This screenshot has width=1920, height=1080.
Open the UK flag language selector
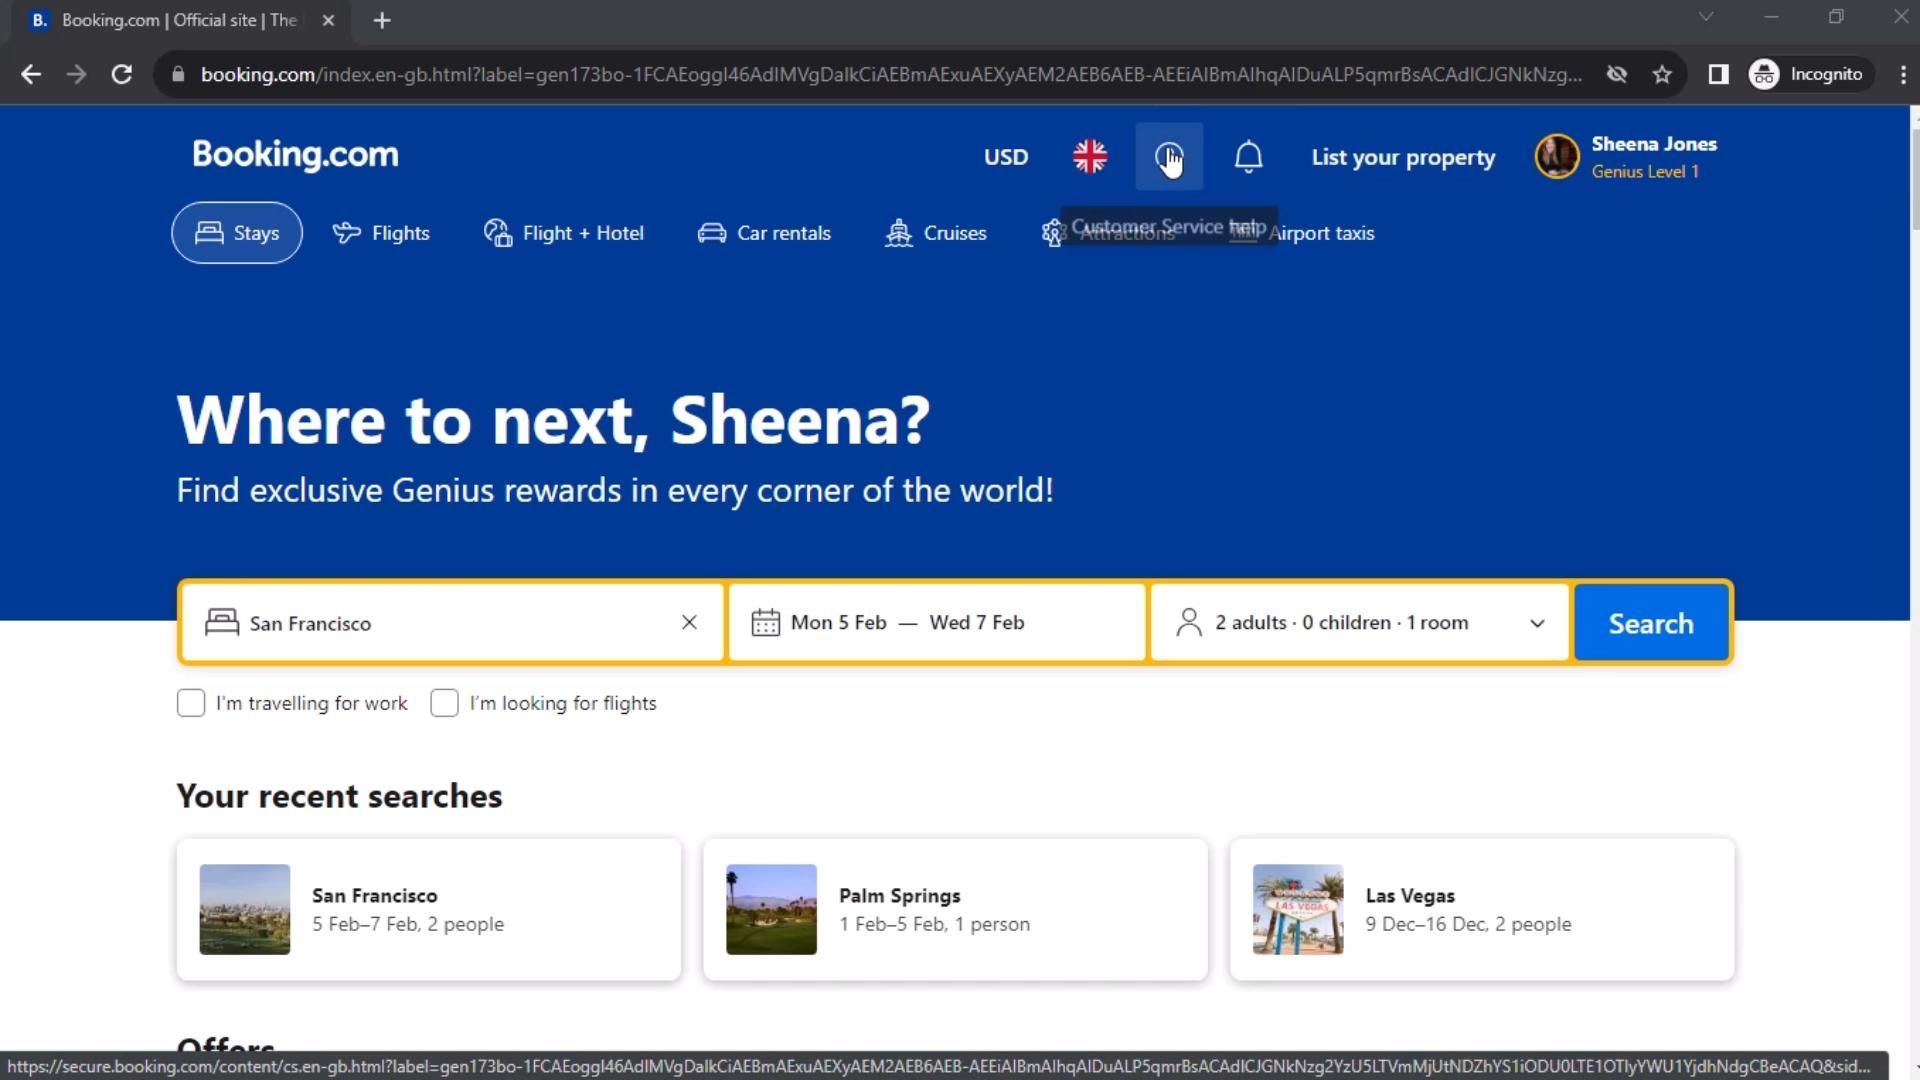pos(1089,157)
